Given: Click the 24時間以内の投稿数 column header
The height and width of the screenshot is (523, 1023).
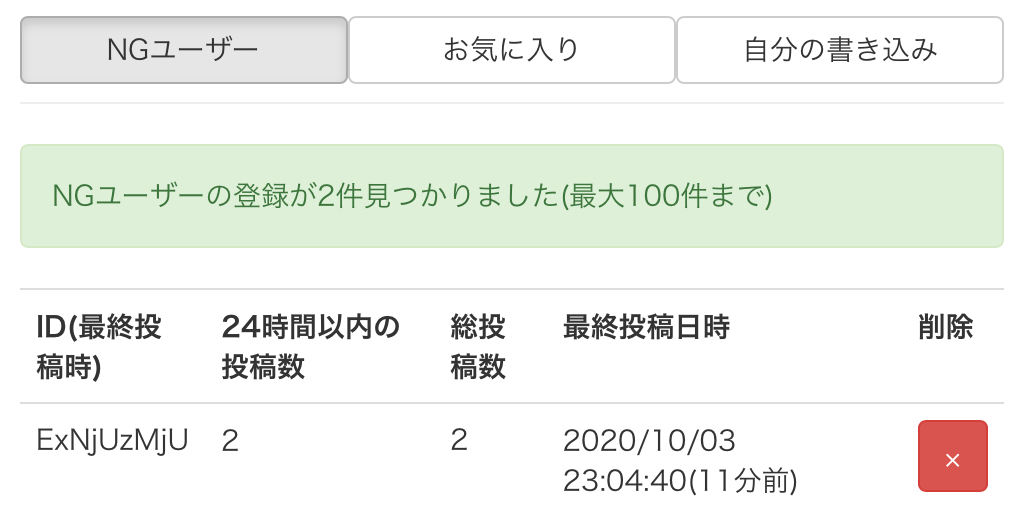Looking at the screenshot, I should pyautogui.click(x=310, y=346).
